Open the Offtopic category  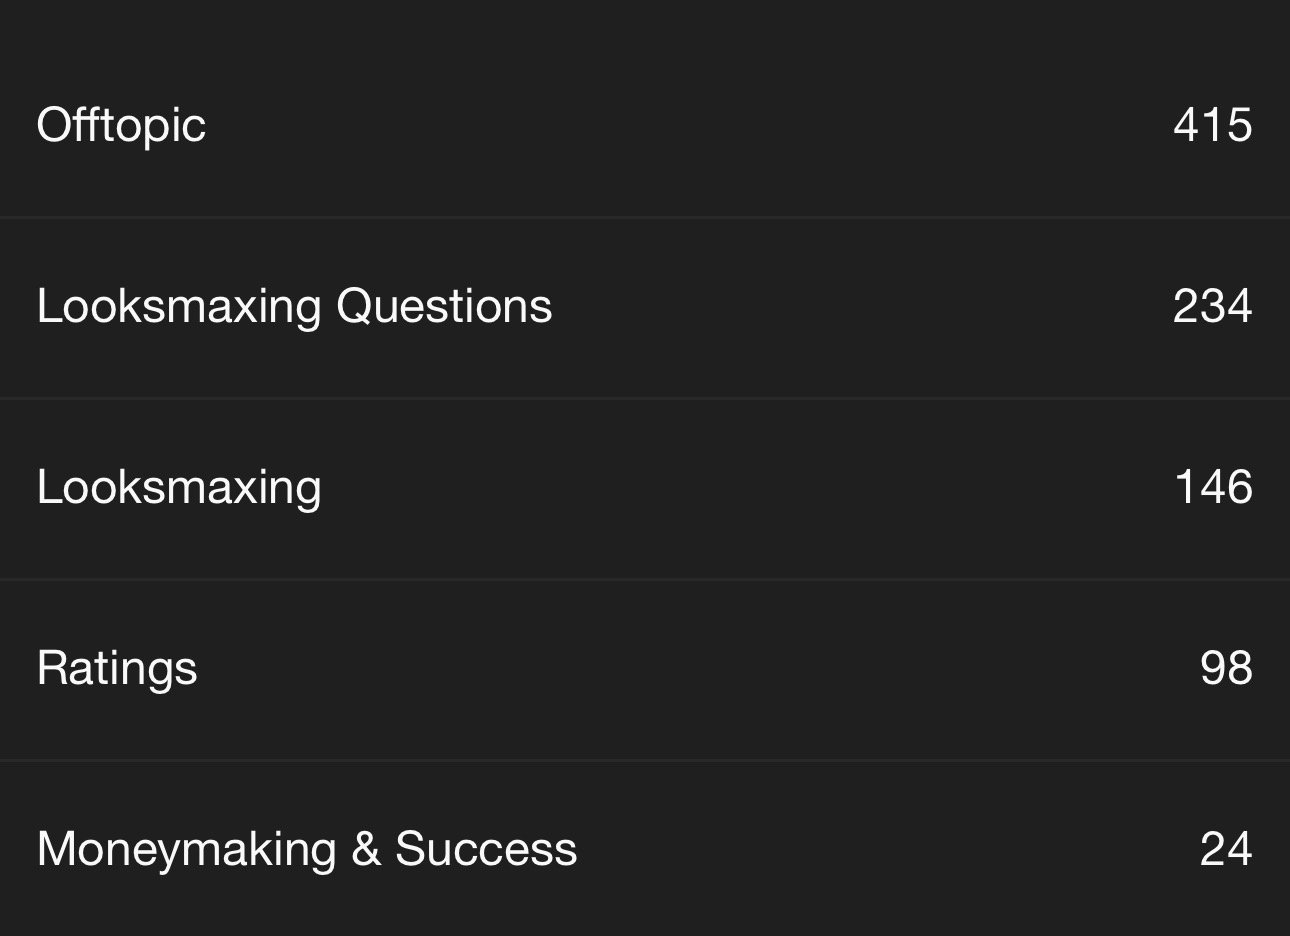(x=121, y=125)
